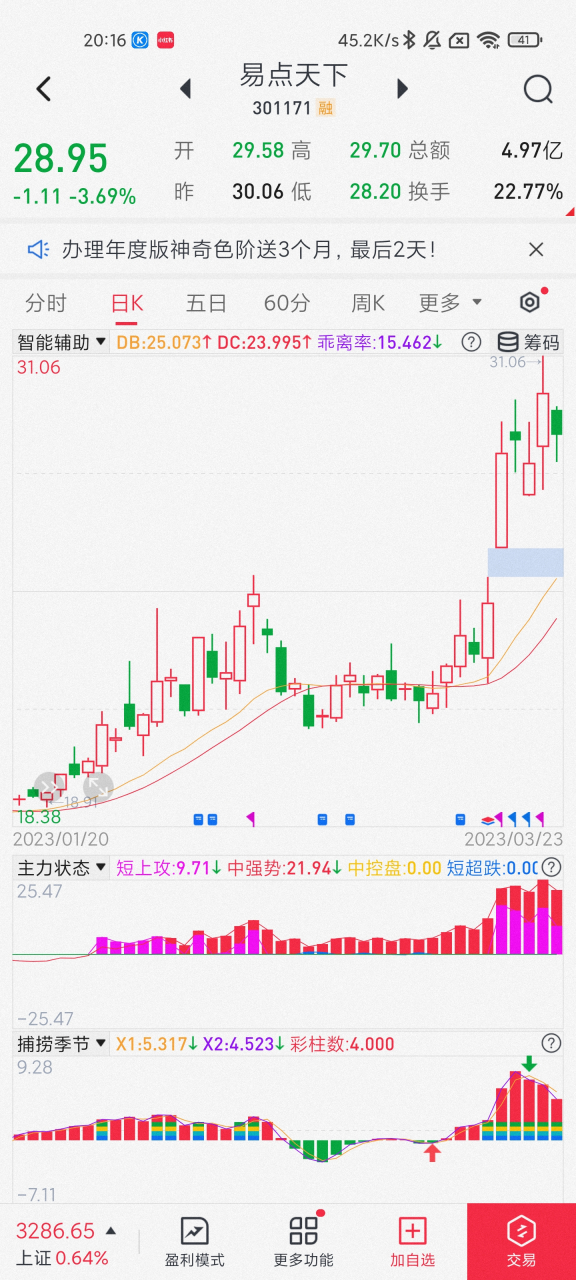
Task: Switch to previous stock with left triangle
Action: (x=185, y=89)
